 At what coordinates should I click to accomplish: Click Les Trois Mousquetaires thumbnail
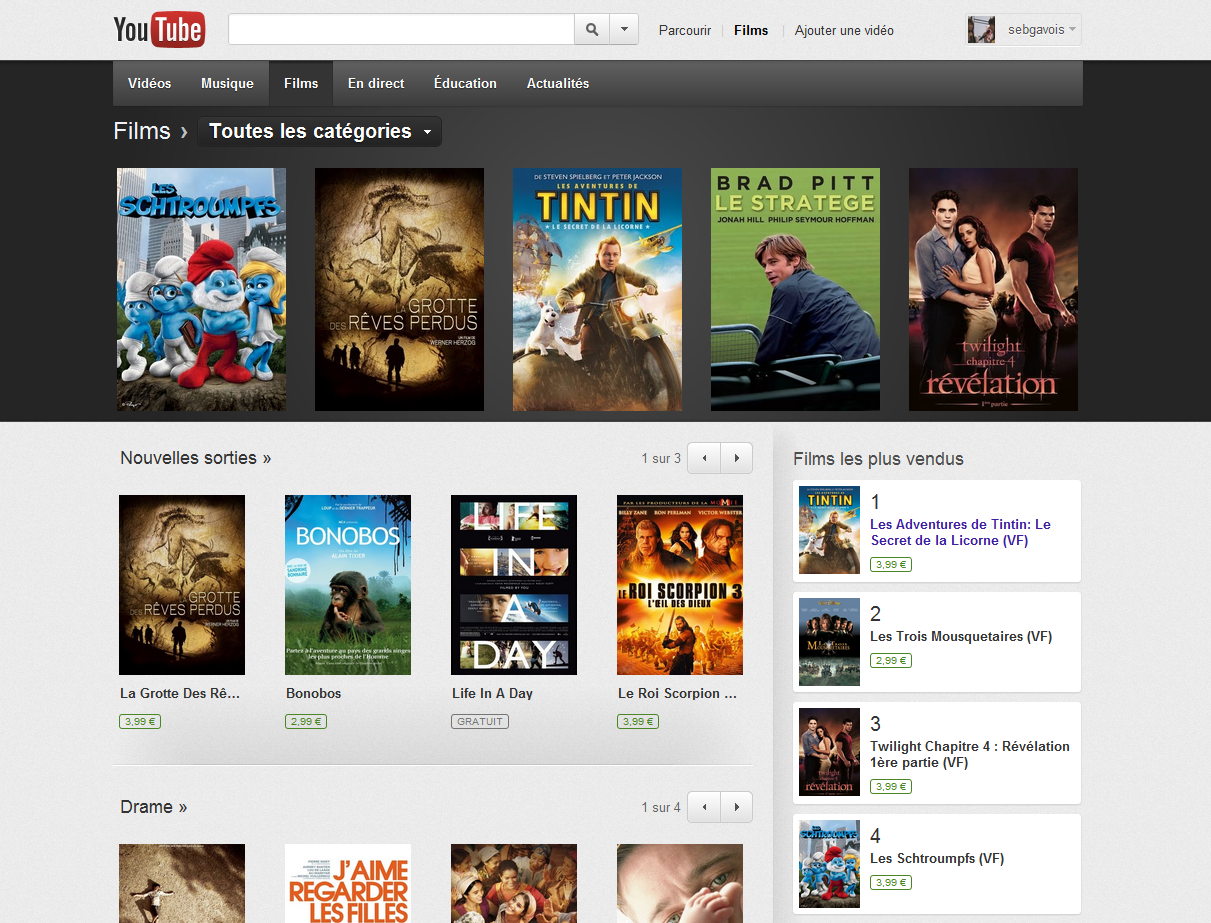tap(829, 641)
